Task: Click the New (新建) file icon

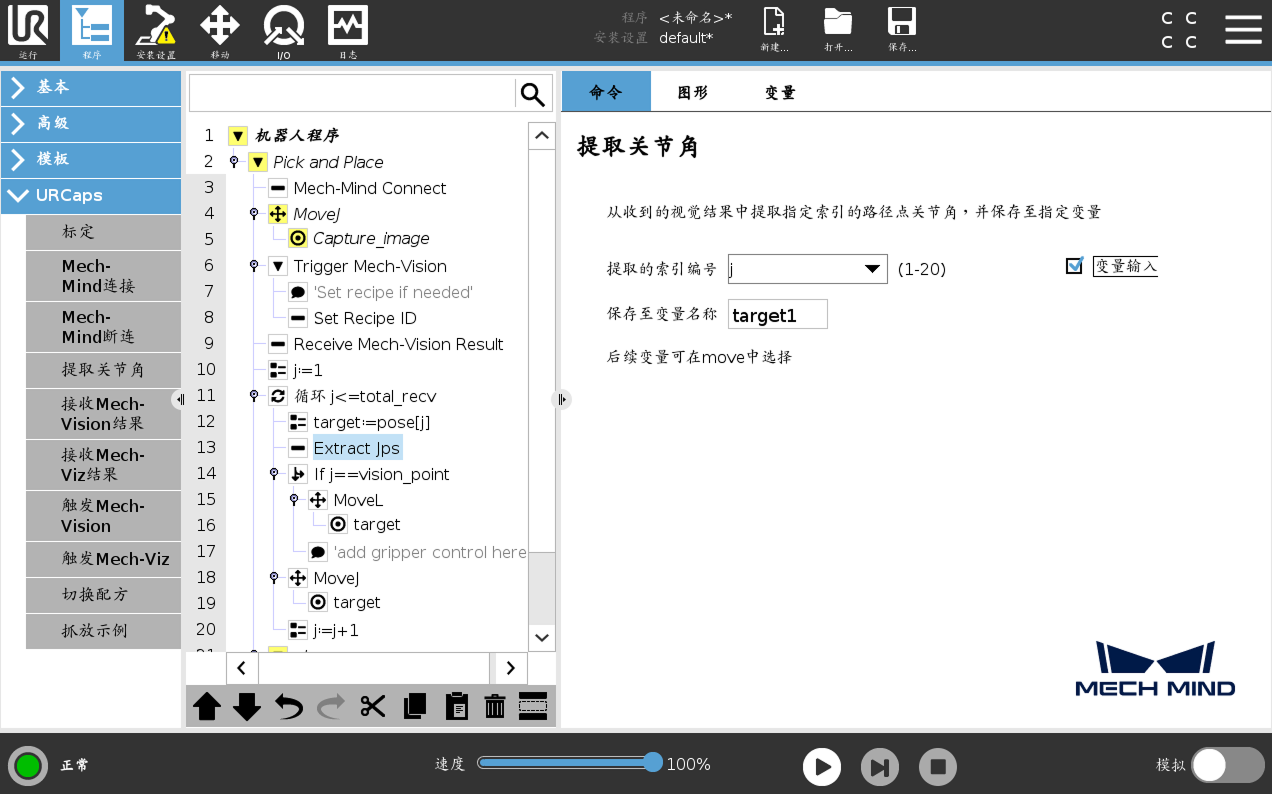Action: [774, 30]
